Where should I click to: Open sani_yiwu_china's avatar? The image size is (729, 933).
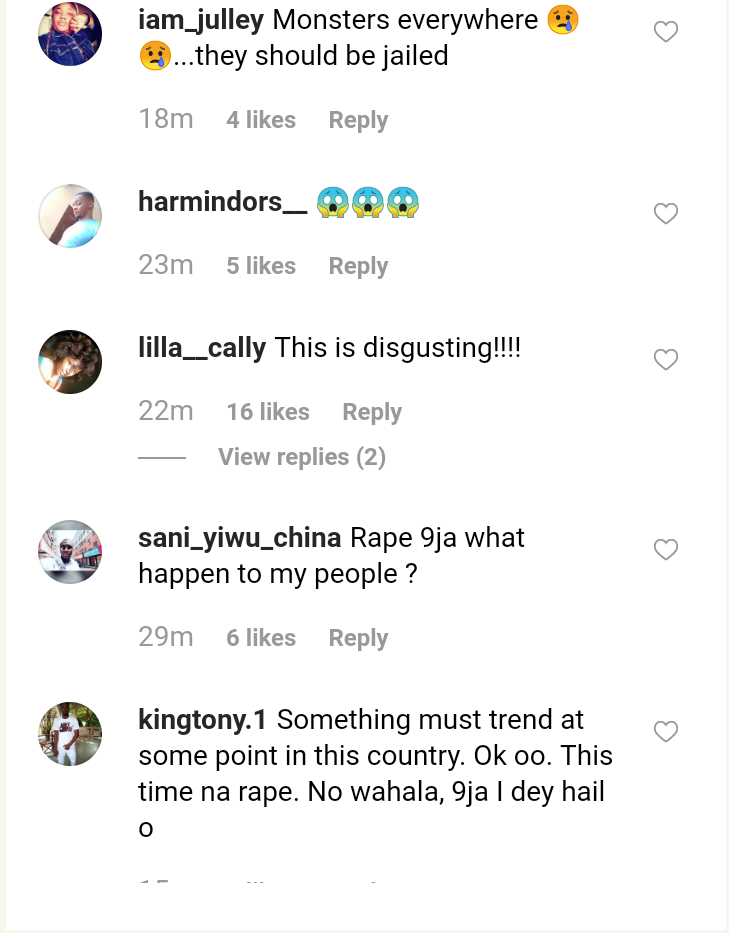(70, 551)
